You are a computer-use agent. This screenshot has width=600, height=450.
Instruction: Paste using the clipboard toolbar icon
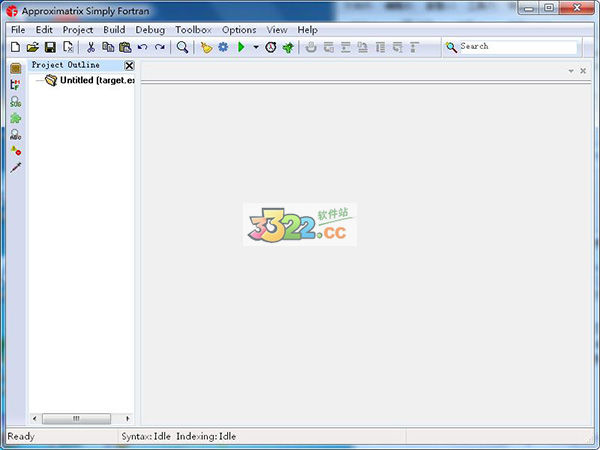click(125, 47)
